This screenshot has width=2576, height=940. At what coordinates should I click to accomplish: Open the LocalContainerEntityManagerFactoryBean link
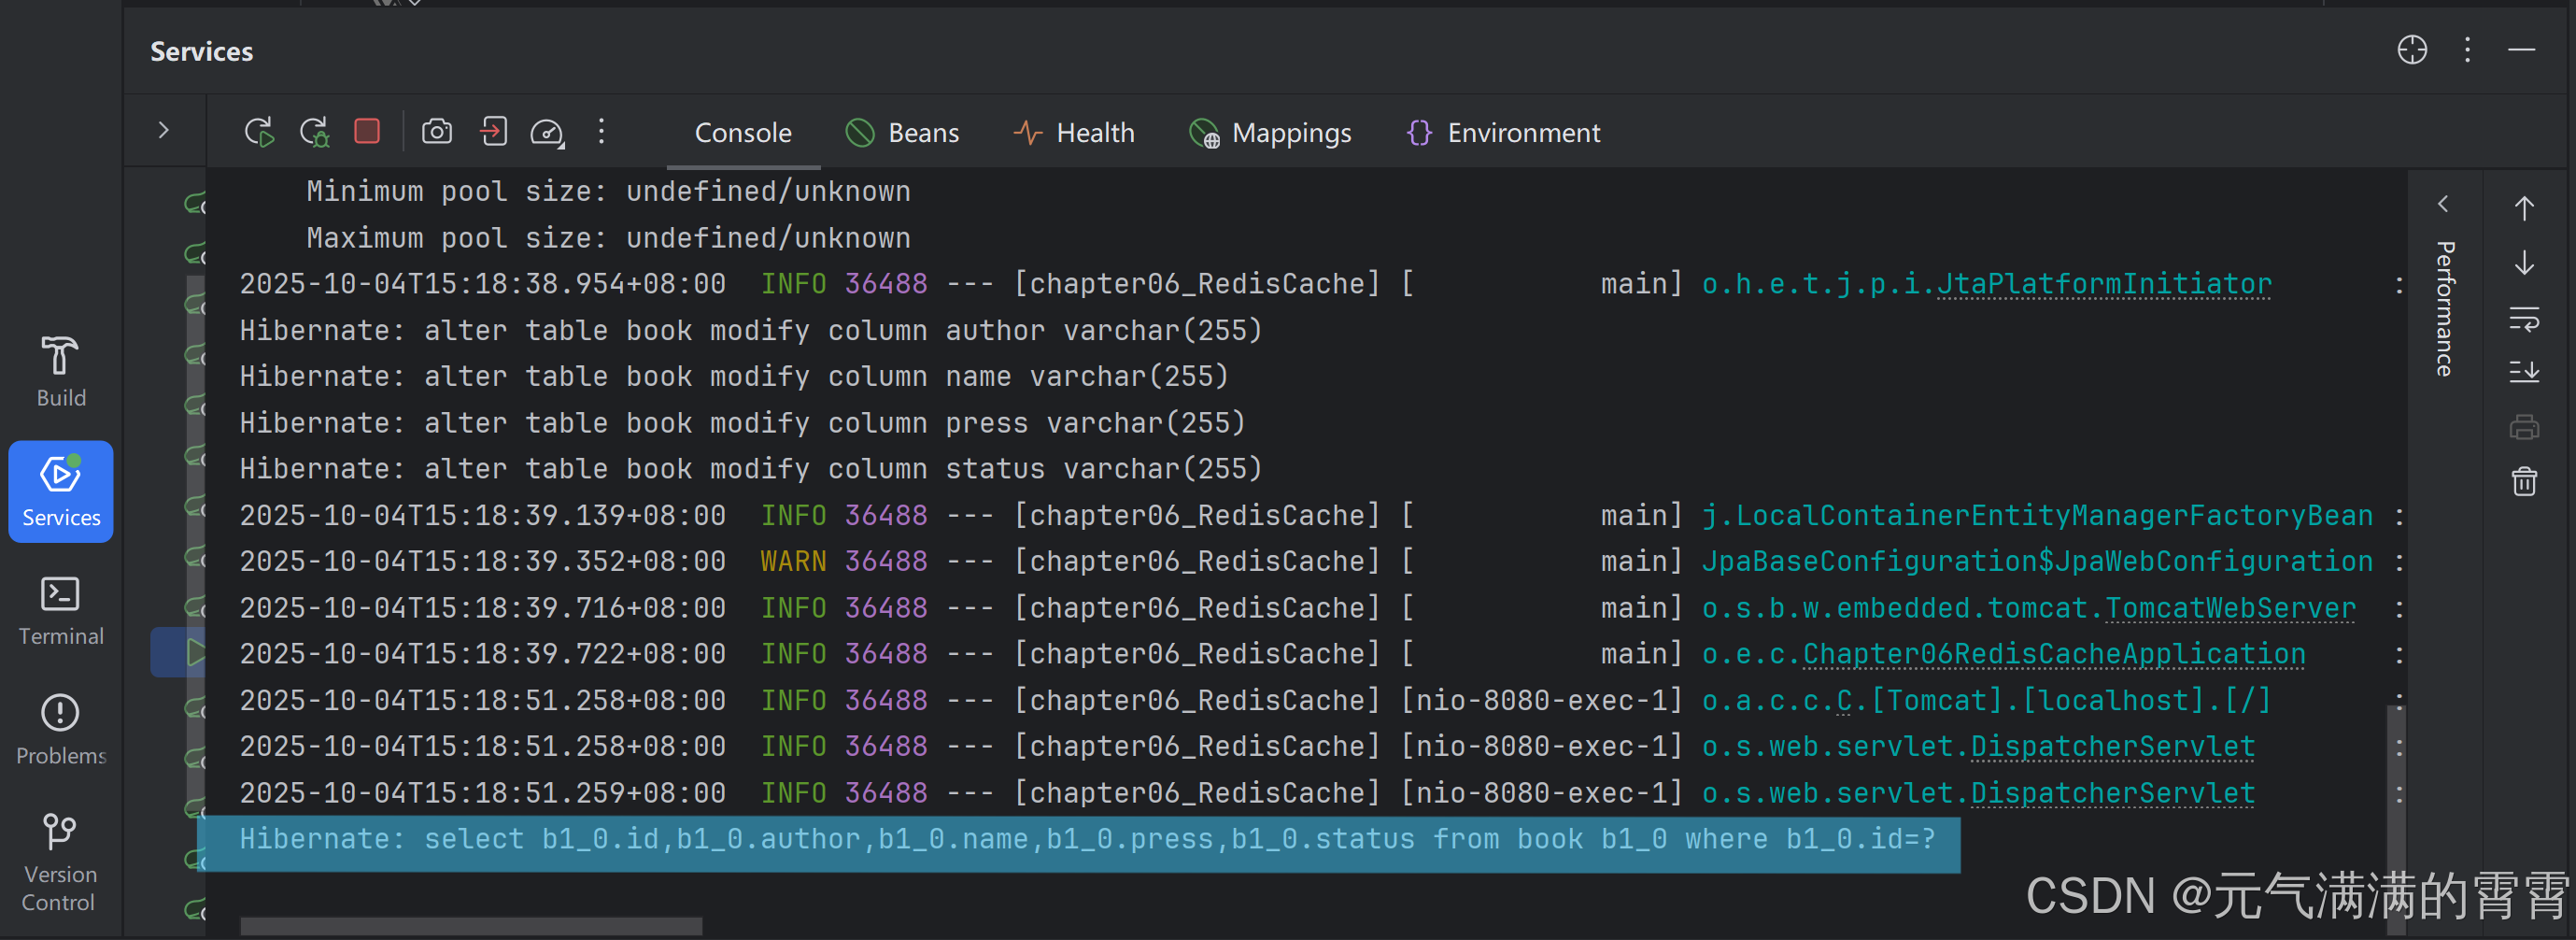pyautogui.click(x=2037, y=516)
